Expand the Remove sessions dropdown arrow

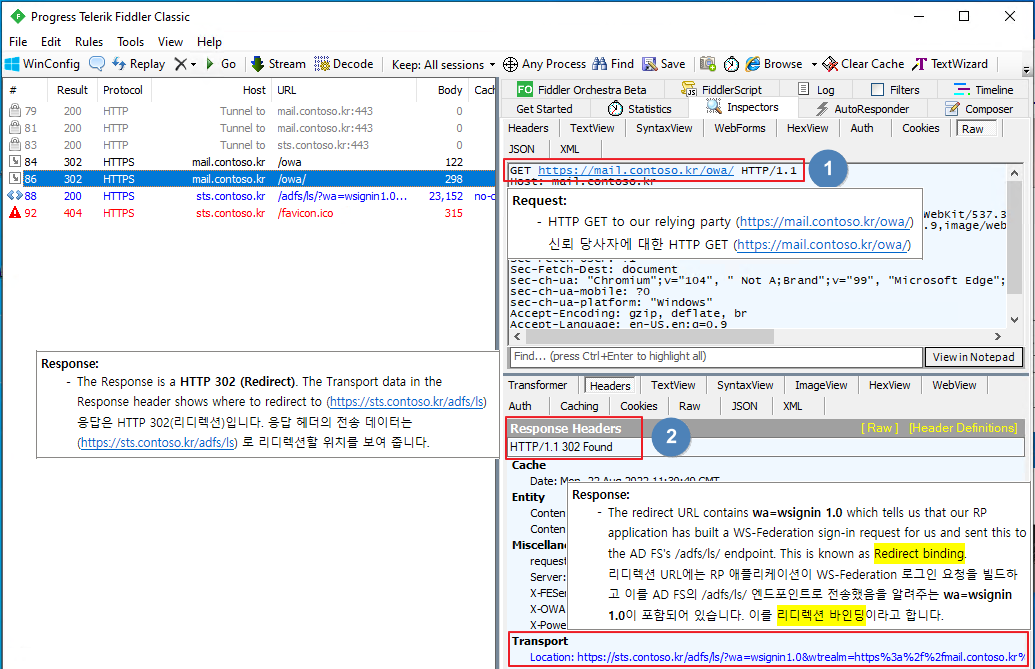click(193, 65)
